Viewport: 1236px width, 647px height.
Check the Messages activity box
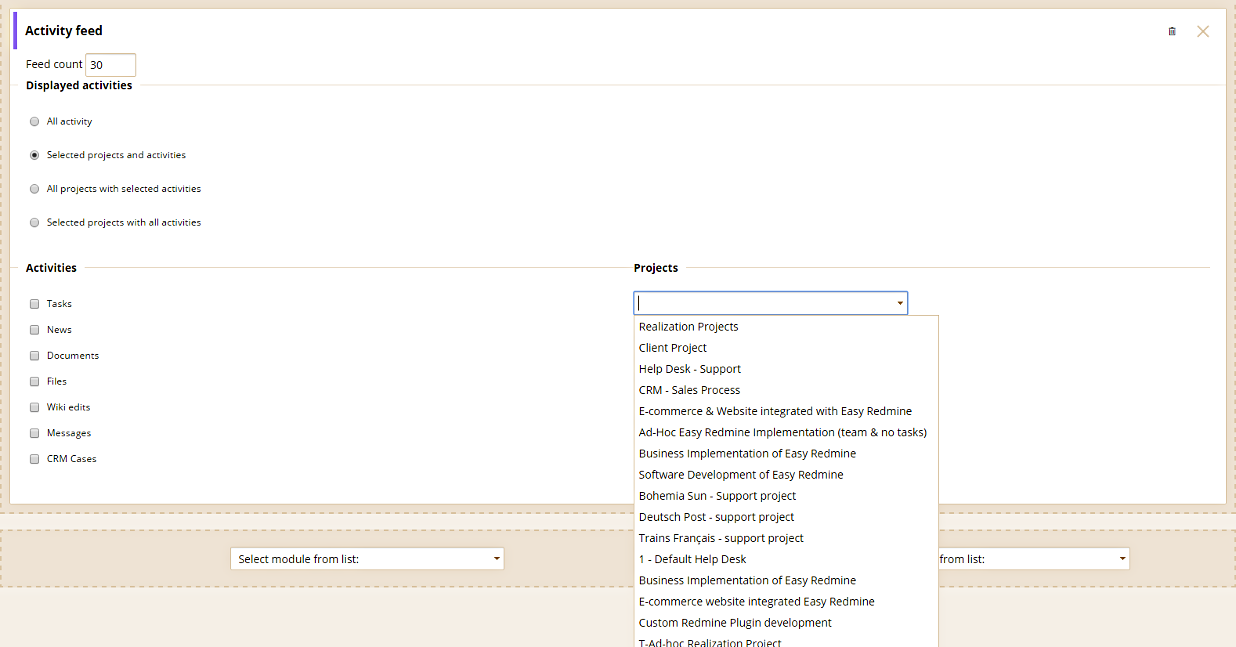tap(35, 433)
